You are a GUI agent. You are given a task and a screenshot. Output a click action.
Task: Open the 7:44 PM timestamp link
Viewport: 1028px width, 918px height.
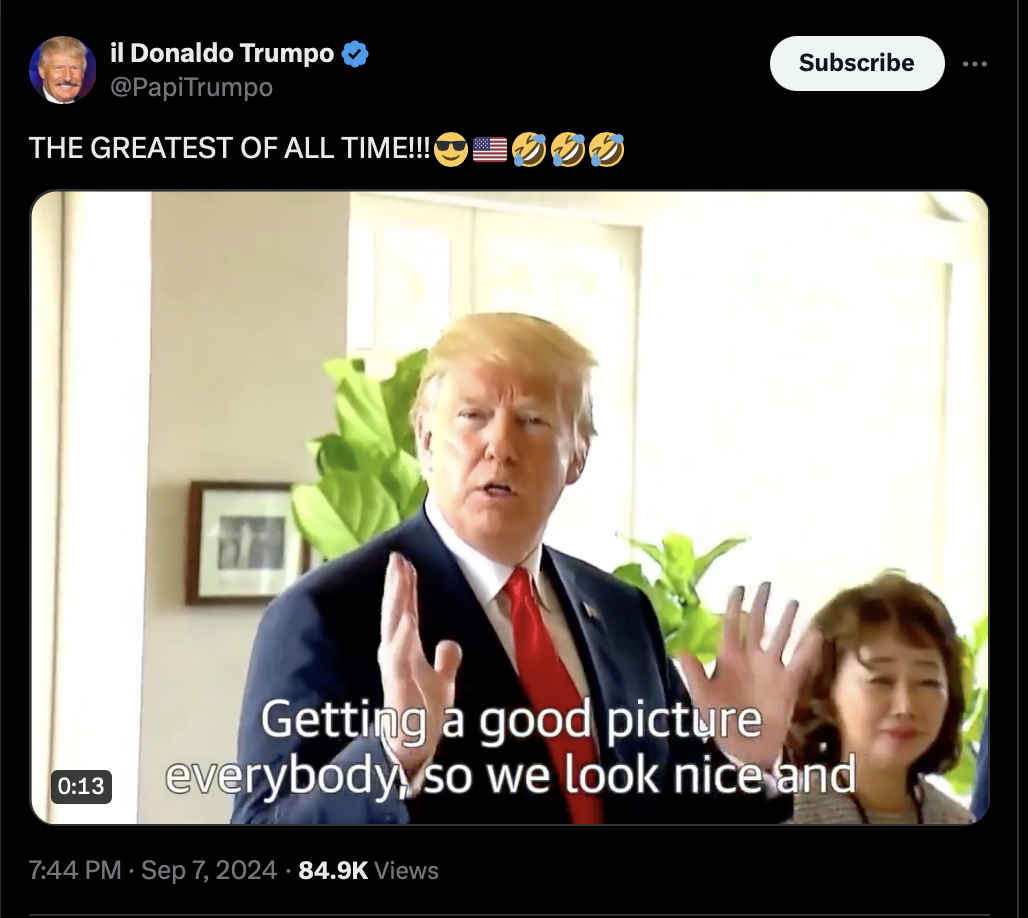pos(75,870)
